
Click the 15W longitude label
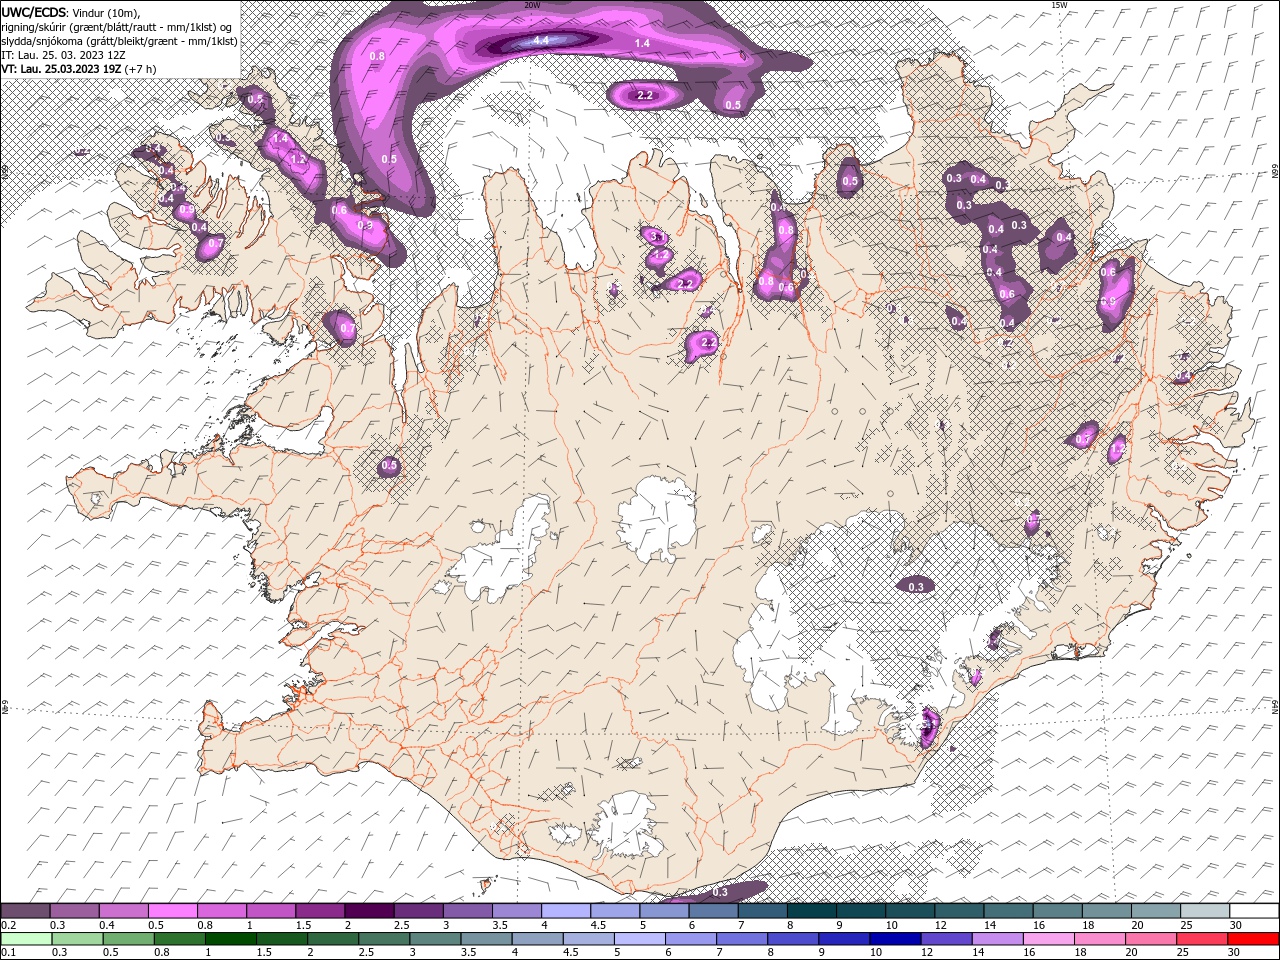tap(1059, 5)
